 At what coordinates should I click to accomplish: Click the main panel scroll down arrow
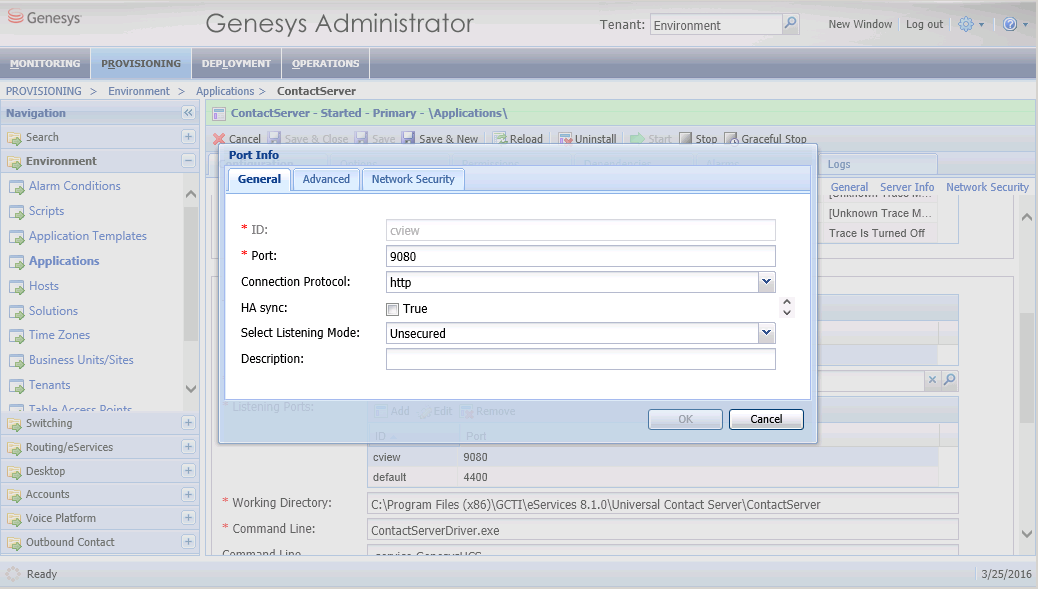[1027, 533]
